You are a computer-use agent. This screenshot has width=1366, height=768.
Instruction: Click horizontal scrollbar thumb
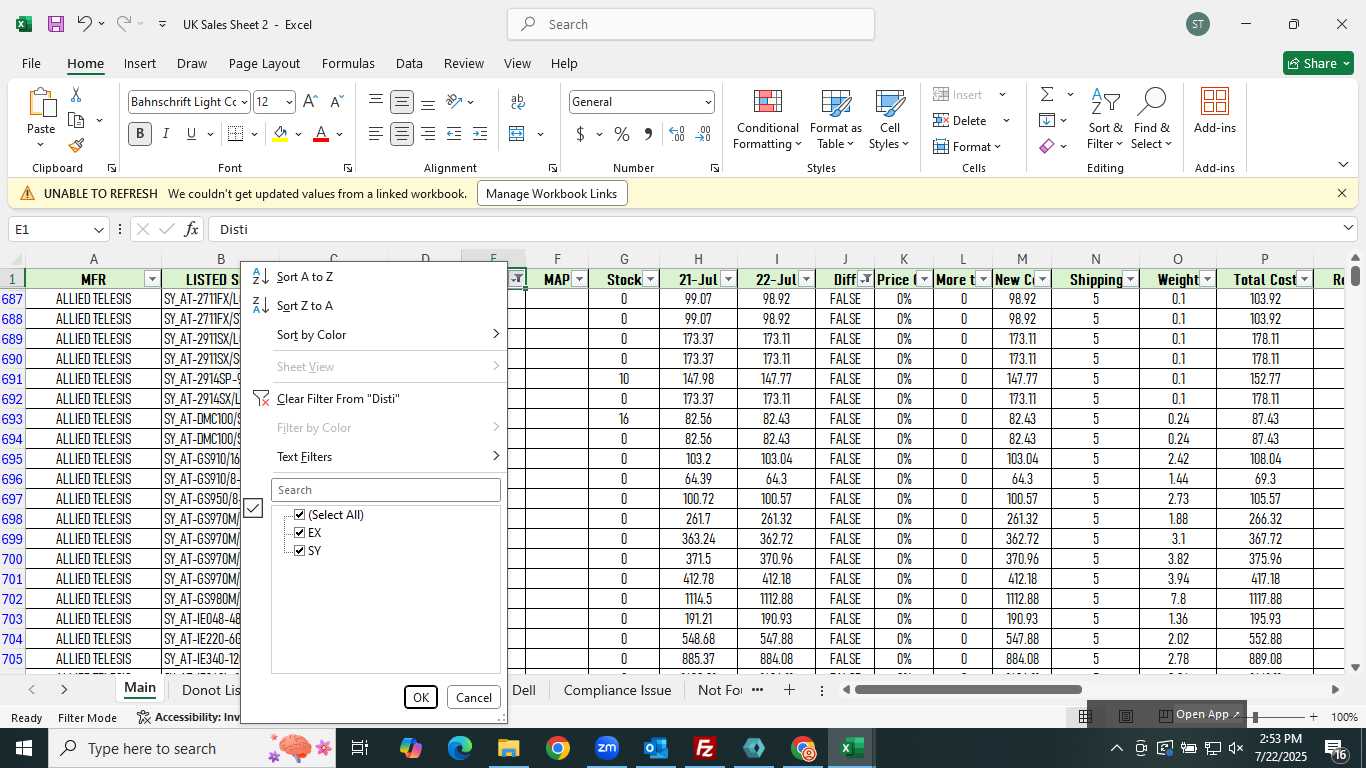(968, 689)
